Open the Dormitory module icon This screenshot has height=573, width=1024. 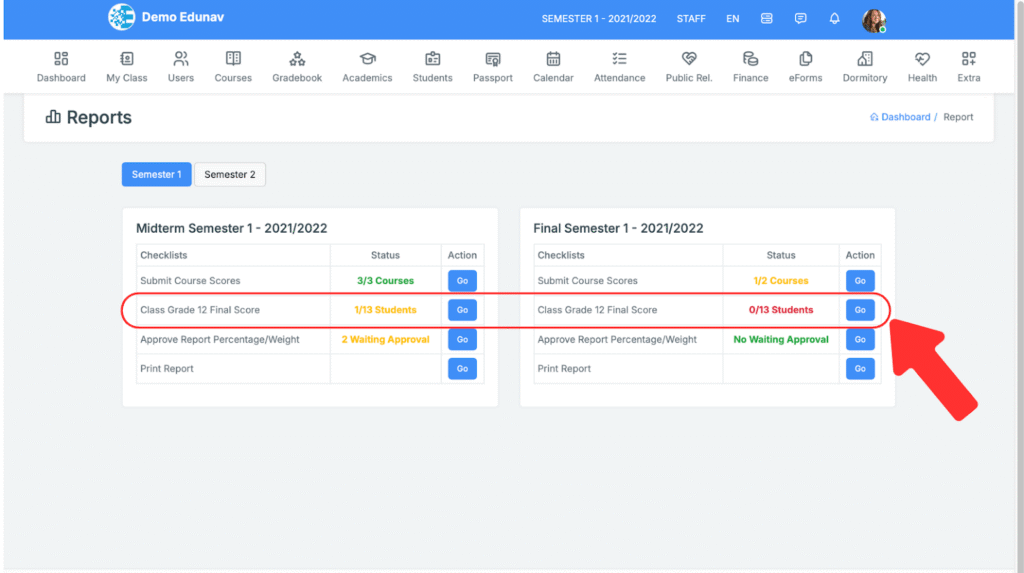point(864,59)
